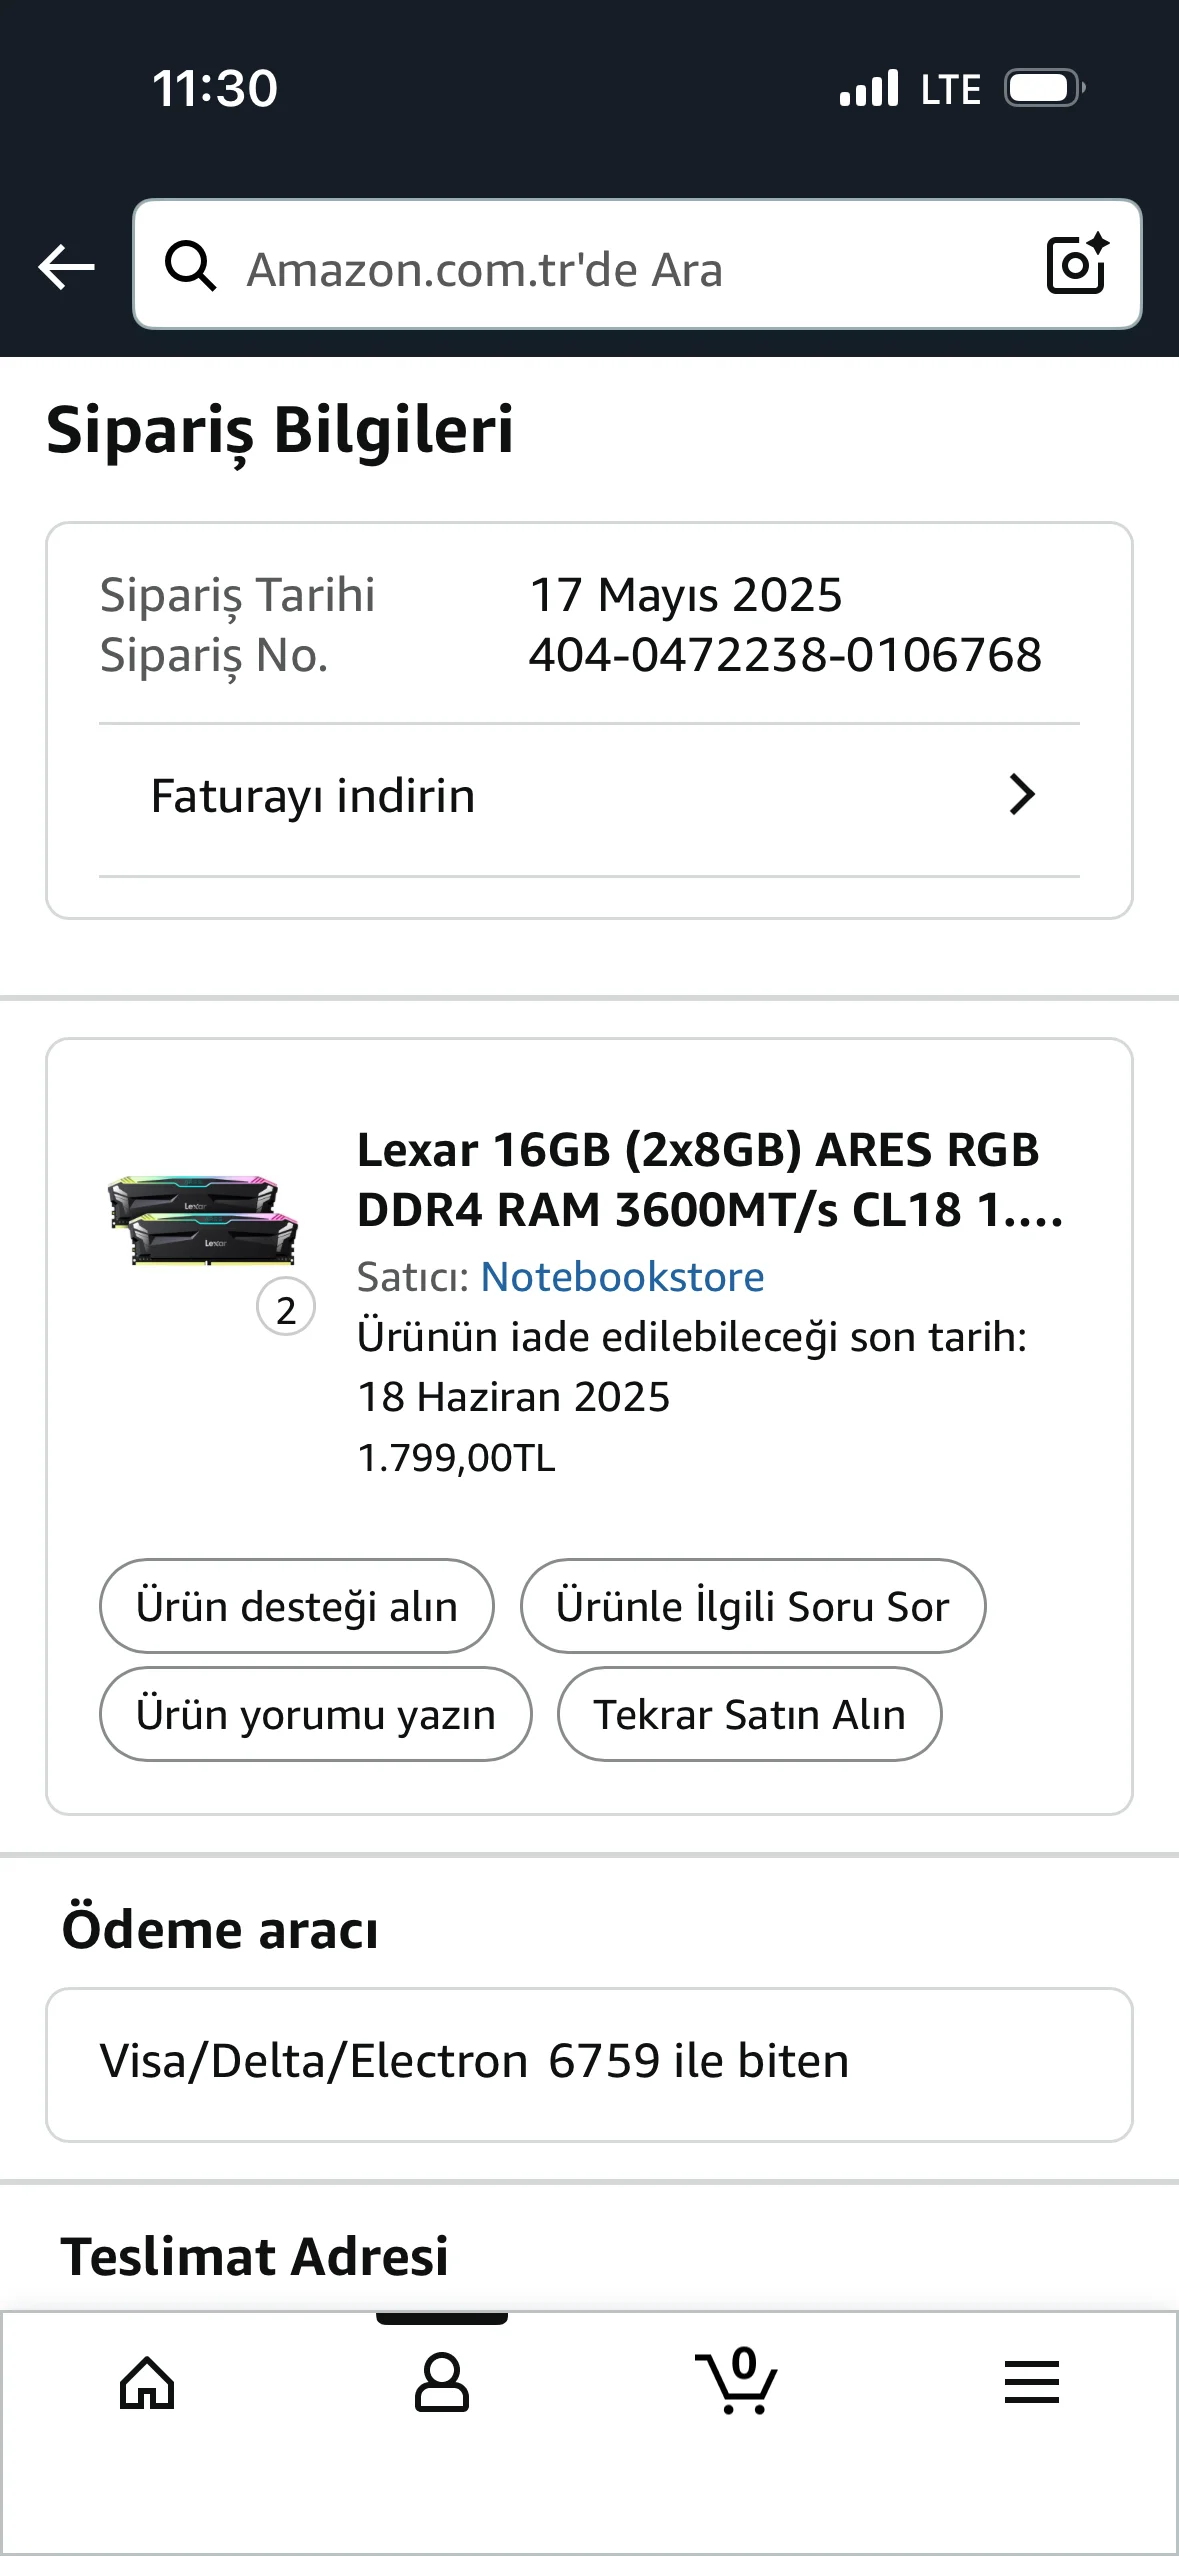
Task: Tap the Lexar RAM product thumbnail
Action: (204, 1221)
